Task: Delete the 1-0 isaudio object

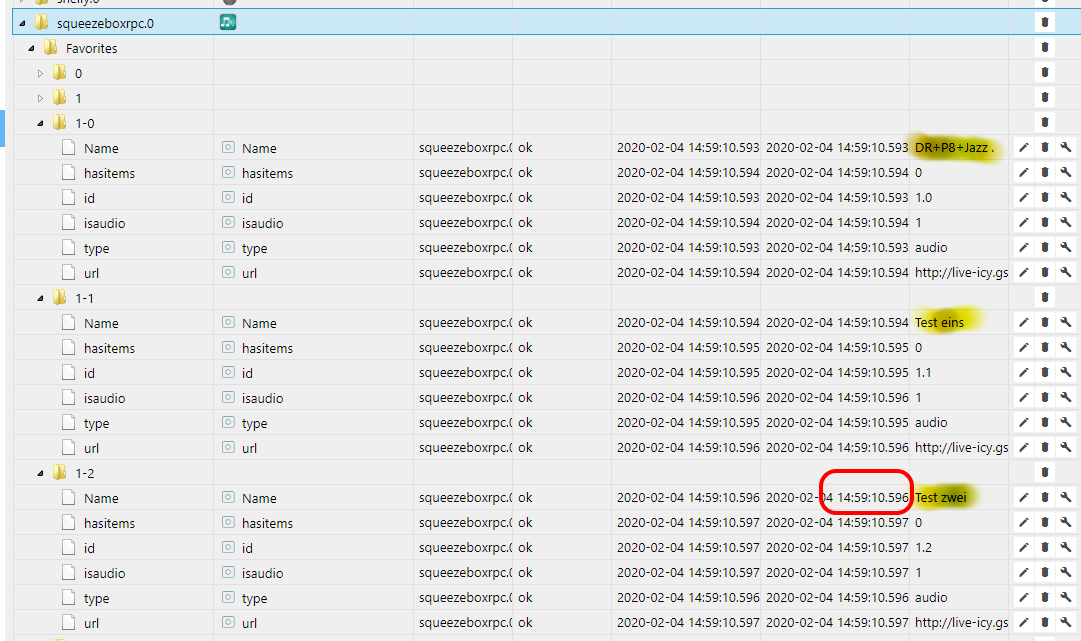Action: click(1044, 222)
